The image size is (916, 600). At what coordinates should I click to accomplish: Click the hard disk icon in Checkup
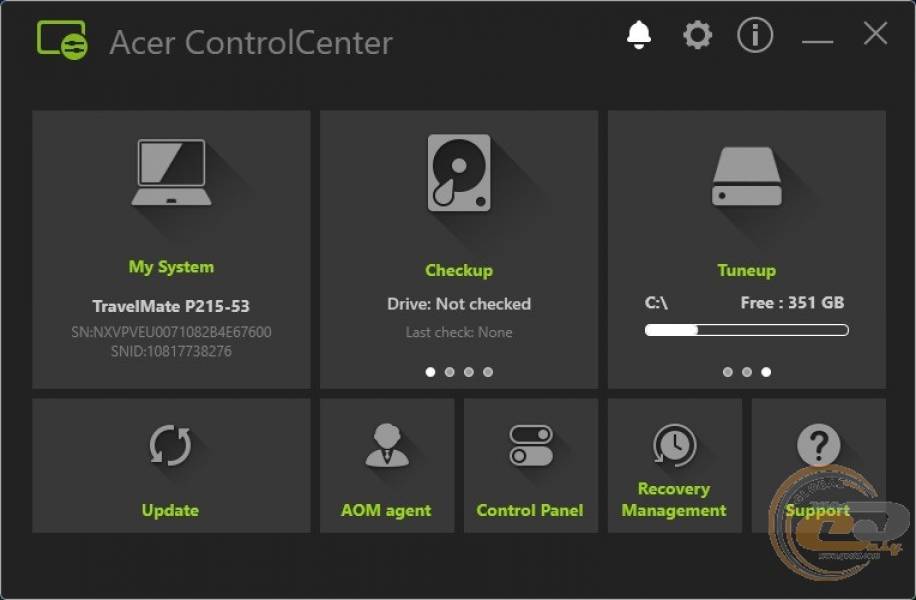pos(459,173)
